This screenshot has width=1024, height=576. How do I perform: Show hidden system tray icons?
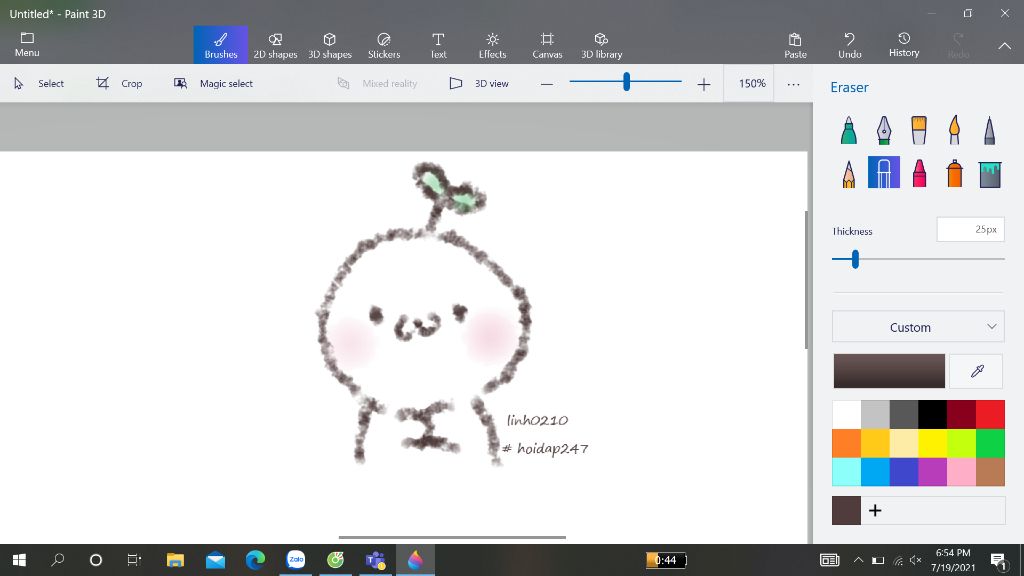tap(858, 560)
